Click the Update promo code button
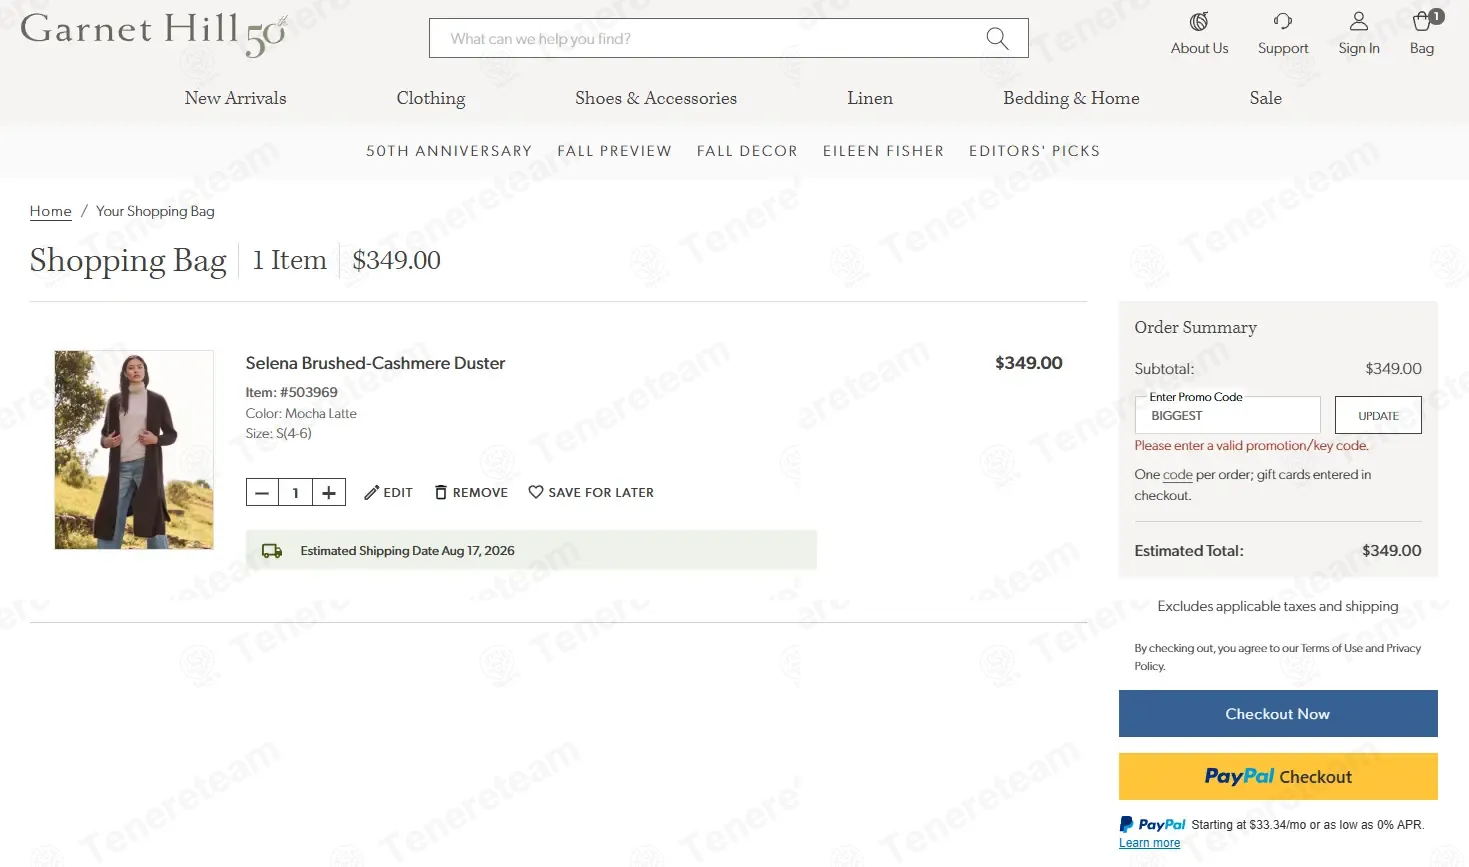The width and height of the screenshot is (1469, 867). [1378, 415]
